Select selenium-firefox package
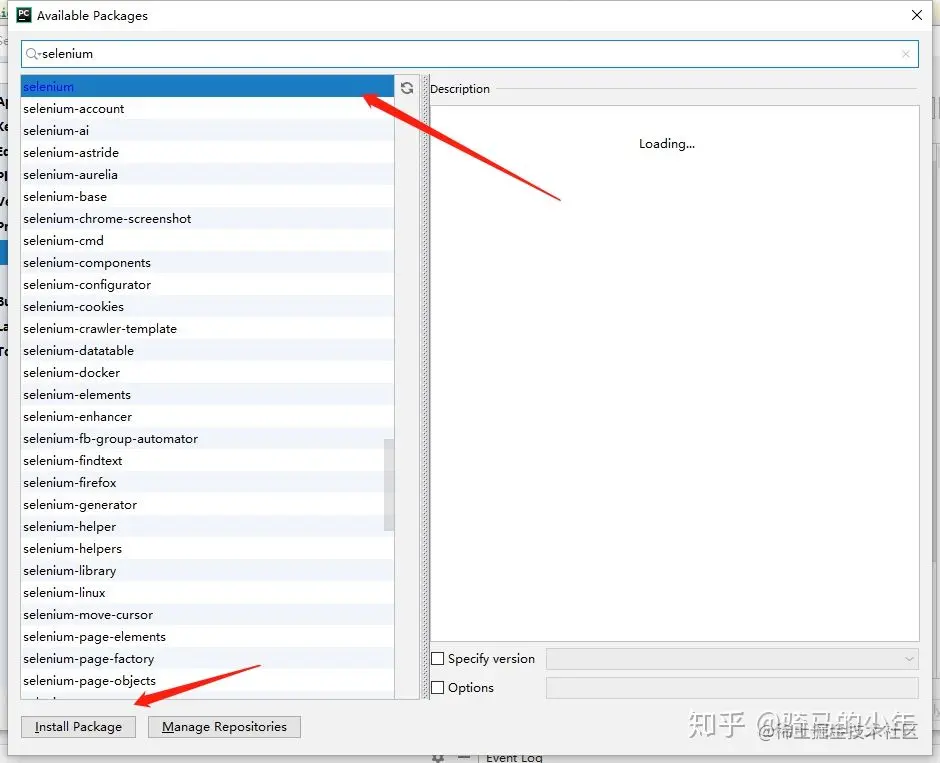 pos(207,482)
